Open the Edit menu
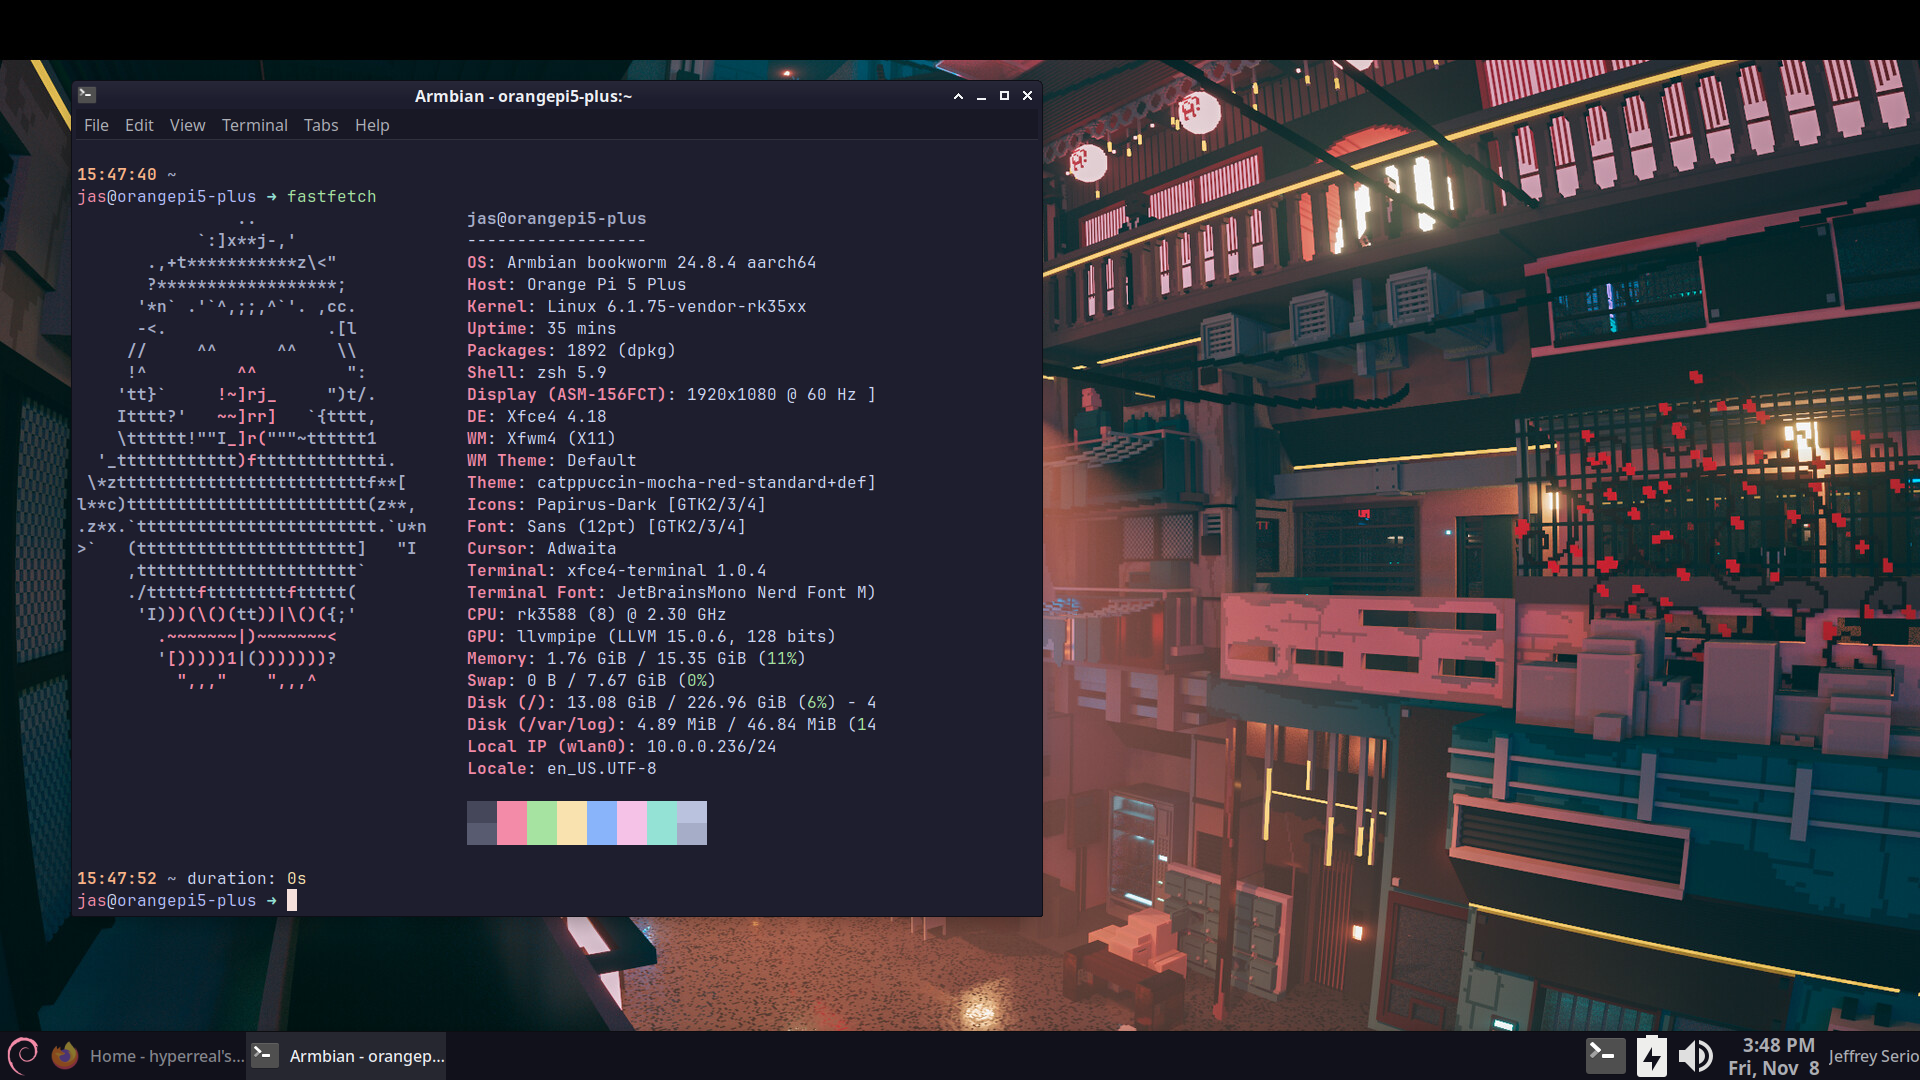Viewport: 1920px width, 1080px height. (139, 125)
